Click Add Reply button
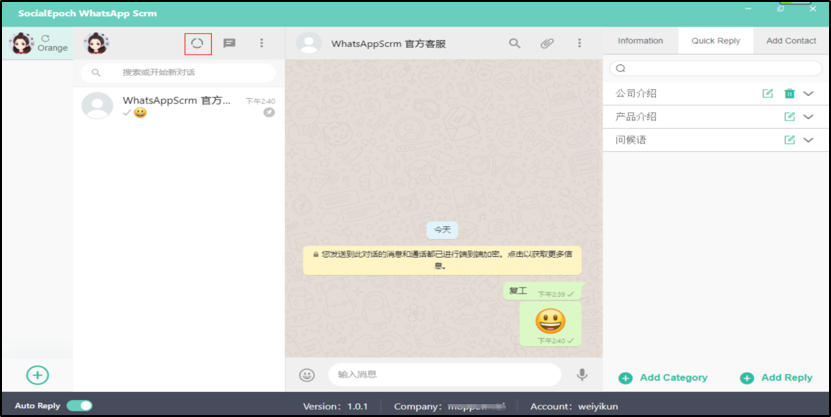This screenshot has height=417, width=831. pyautogui.click(x=776, y=378)
